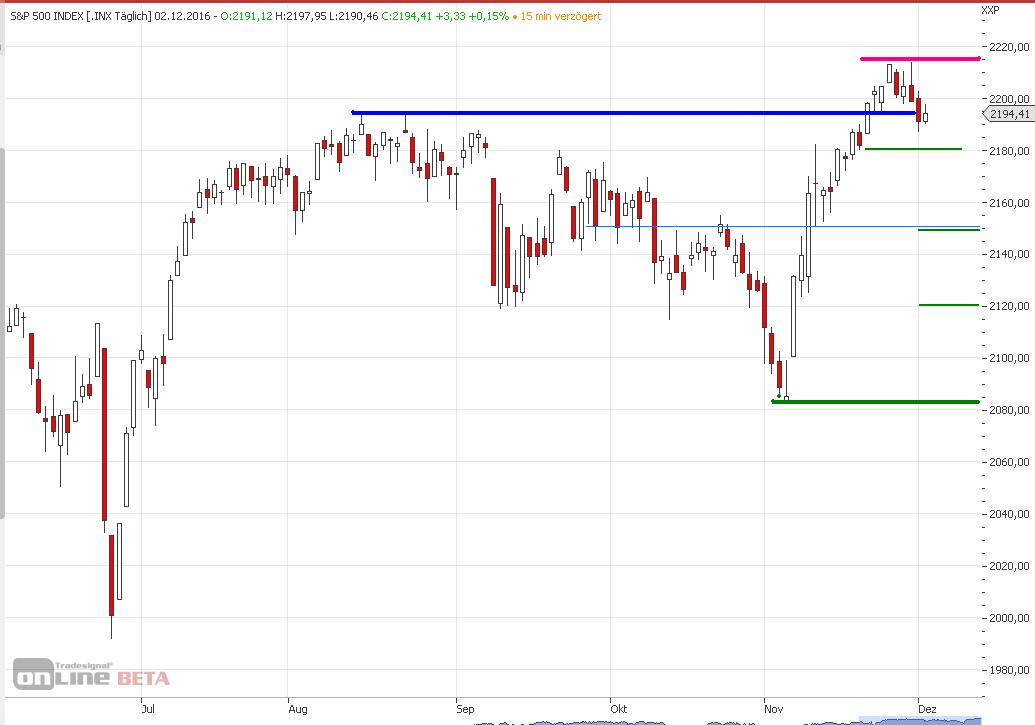
Task: Click the low value L:2190,46
Action: click(x=354, y=16)
